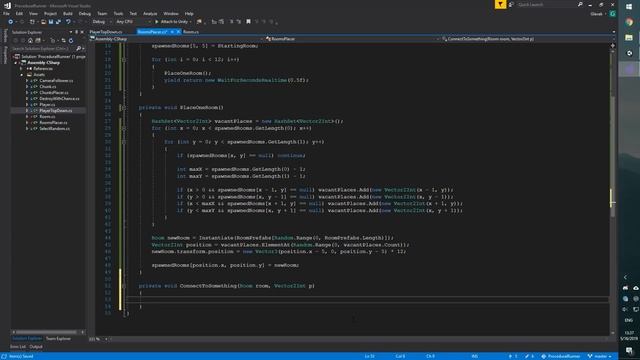Open the Output panel tab
640x360 pixels.
coord(36,347)
